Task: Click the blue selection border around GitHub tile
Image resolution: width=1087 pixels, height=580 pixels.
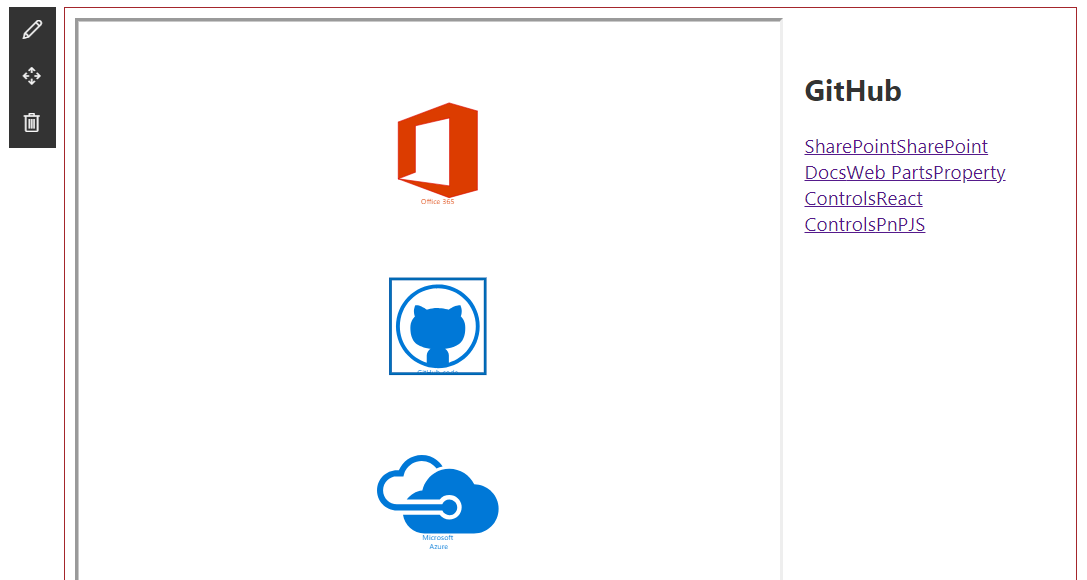Action: (x=390, y=327)
